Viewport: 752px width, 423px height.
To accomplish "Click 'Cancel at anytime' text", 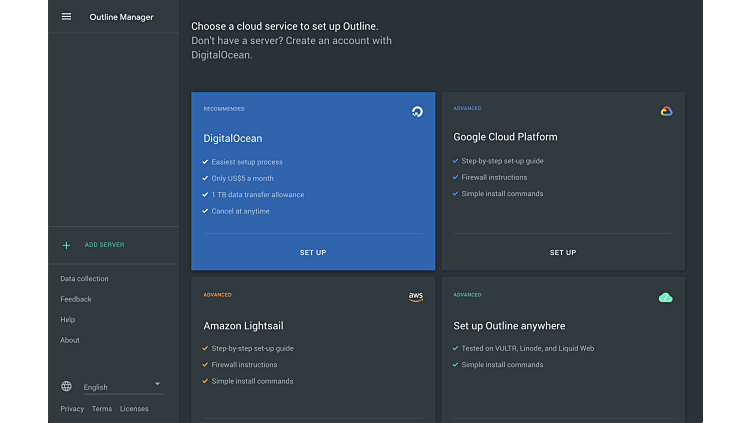I will [240, 211].
